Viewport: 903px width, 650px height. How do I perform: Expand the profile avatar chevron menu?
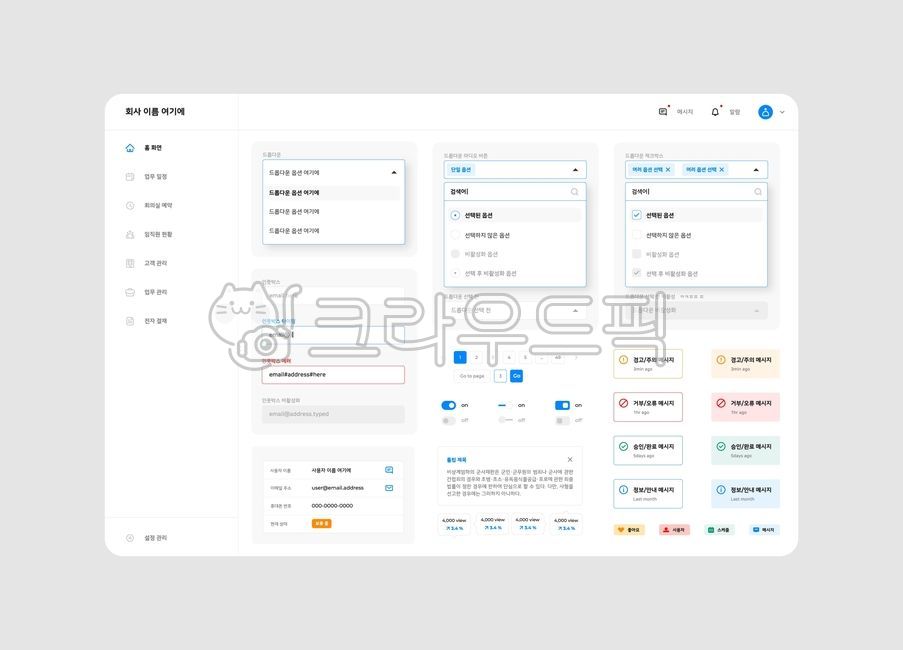pyautogui.click(x=783, y=112)
